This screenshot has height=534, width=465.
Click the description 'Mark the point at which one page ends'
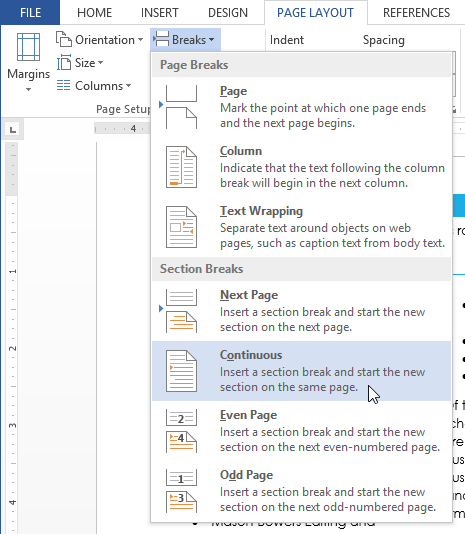point(323,108)
